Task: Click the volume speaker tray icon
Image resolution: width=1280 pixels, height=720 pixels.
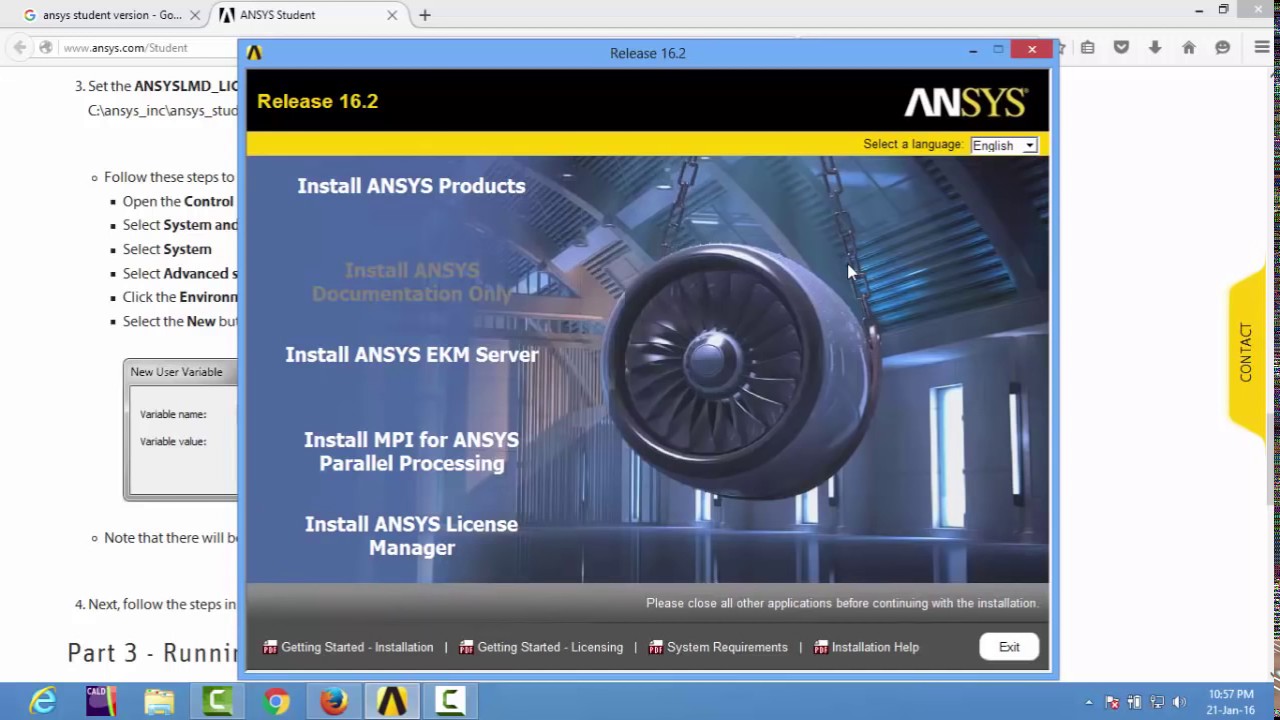Action: (1179, 702)
